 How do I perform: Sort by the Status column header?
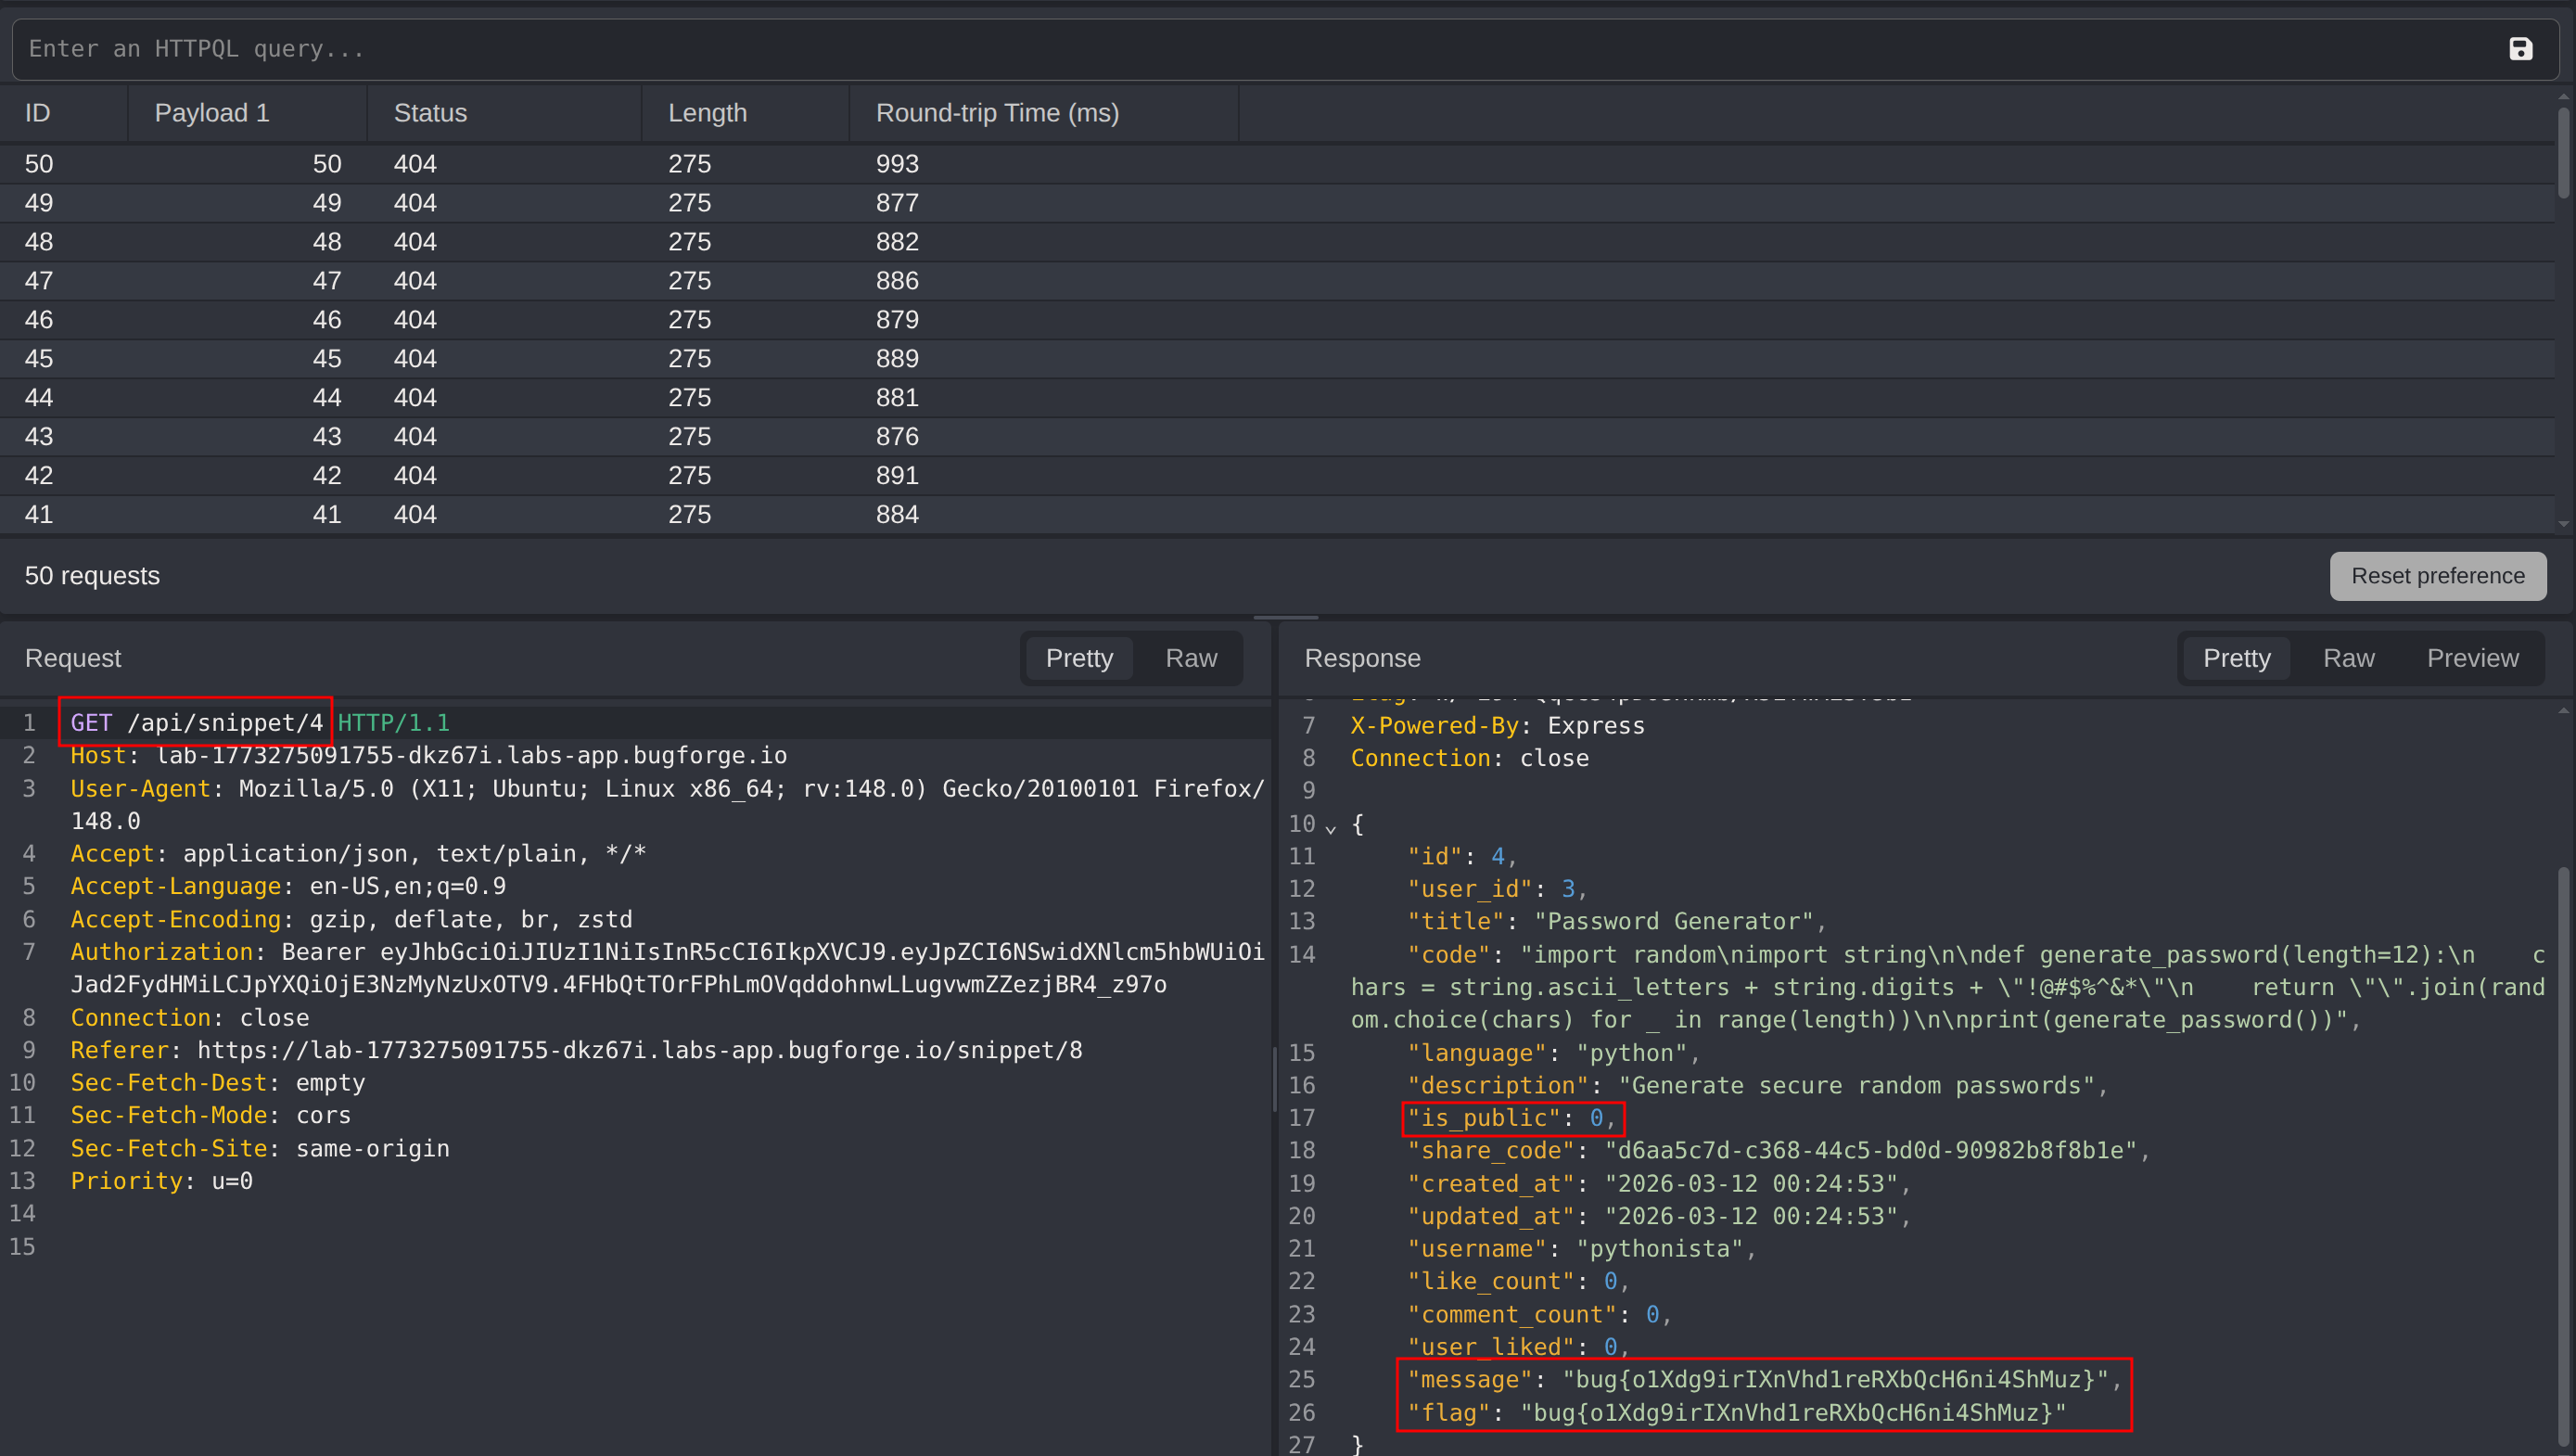tap(430, 113)
